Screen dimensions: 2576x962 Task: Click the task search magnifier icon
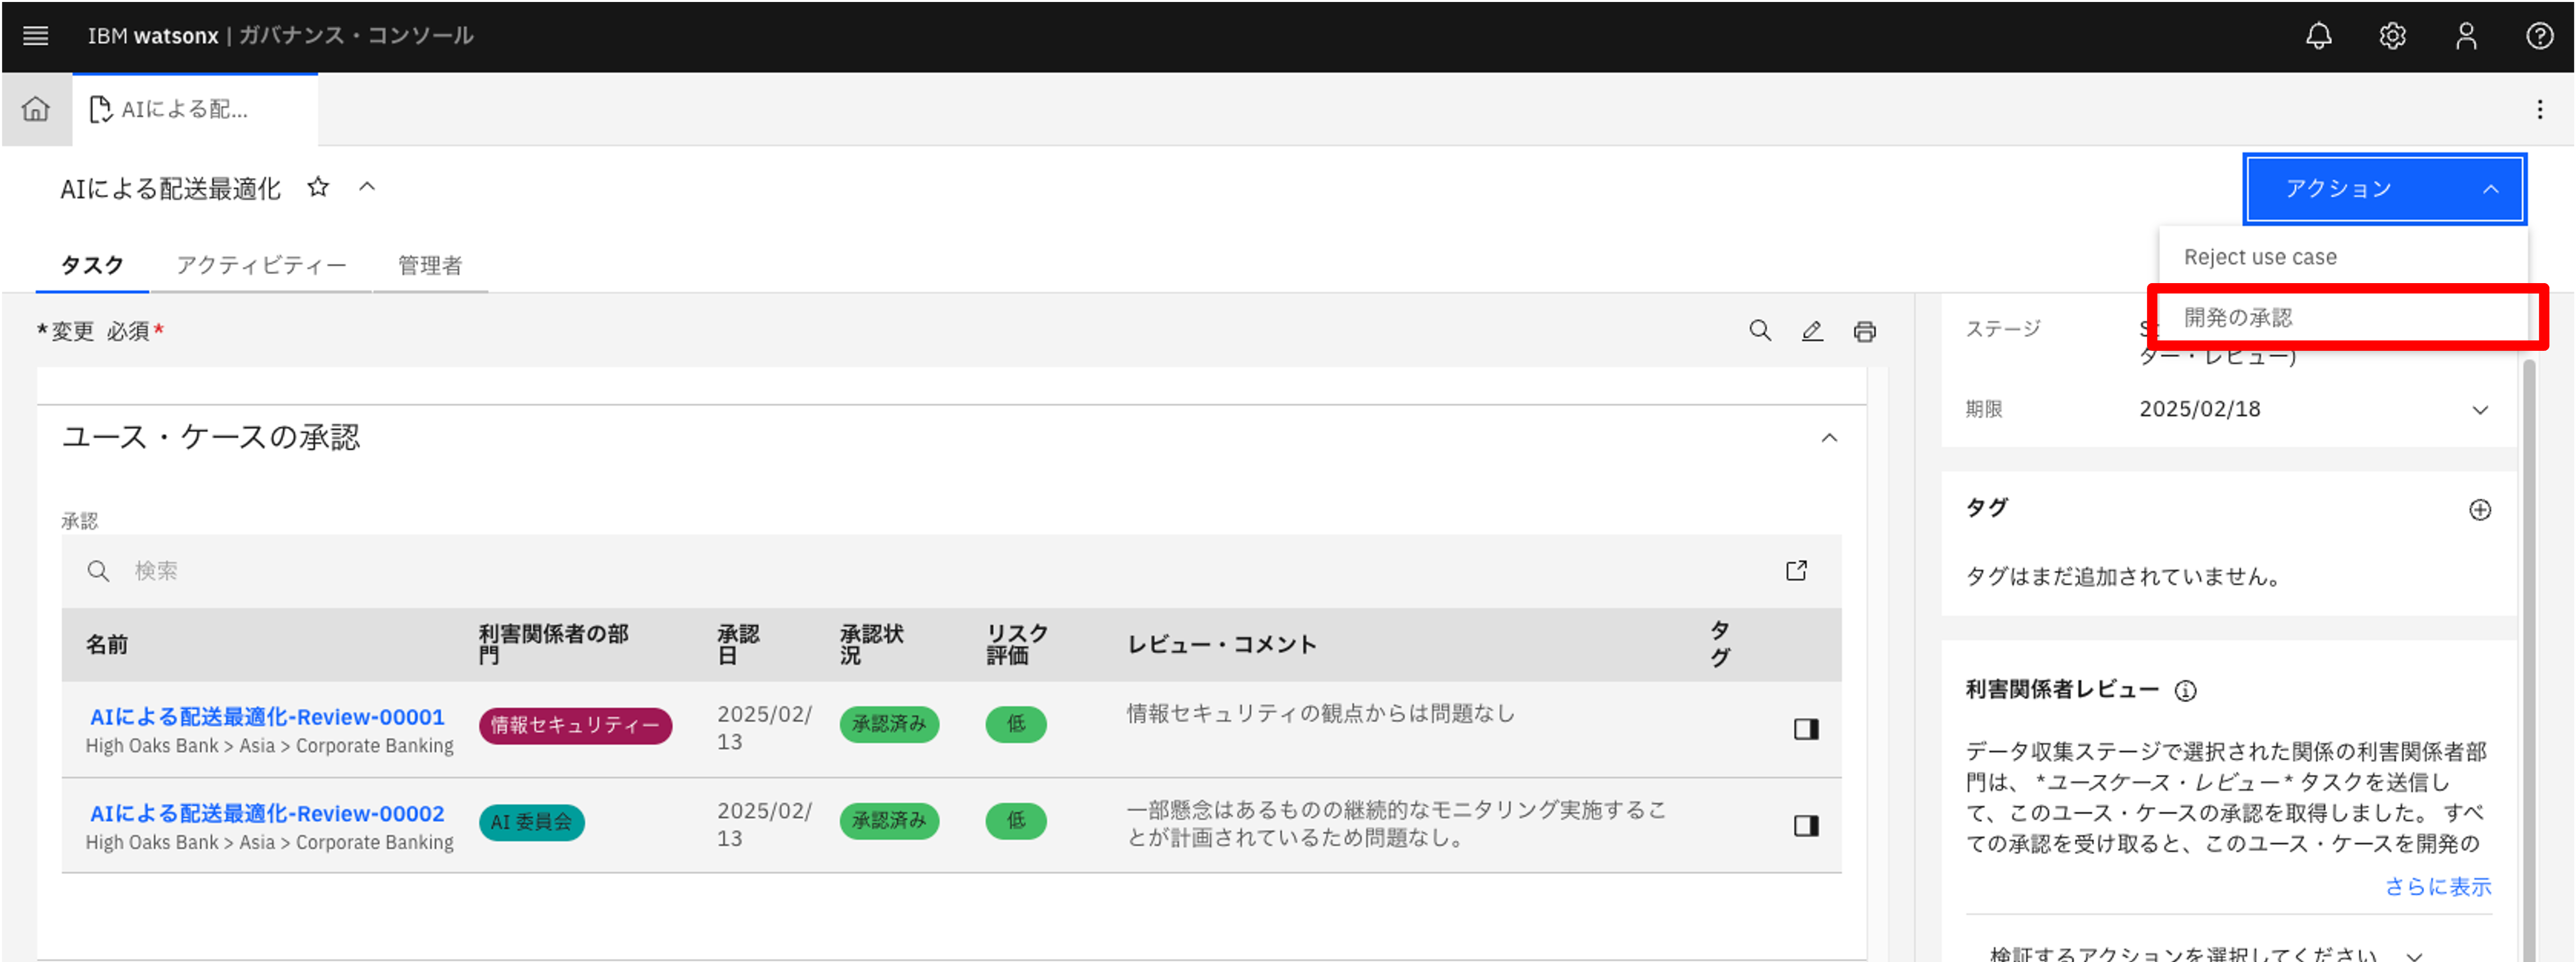tap(1760, 331)
